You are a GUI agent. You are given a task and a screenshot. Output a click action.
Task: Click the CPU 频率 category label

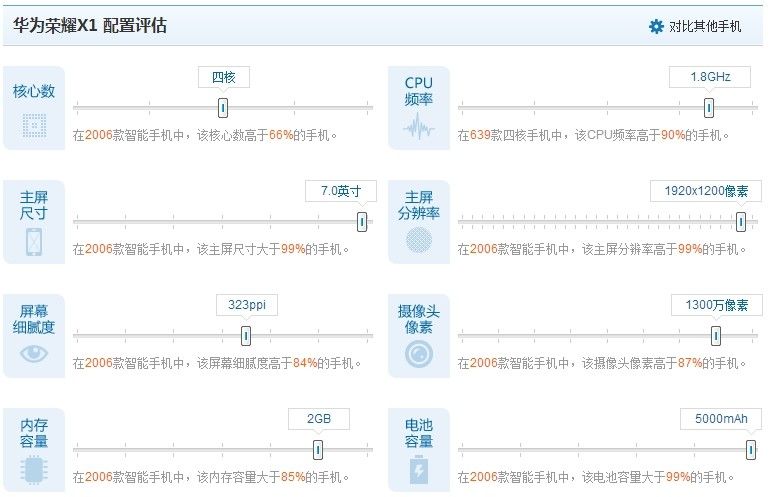pyautogui.click(x=419, y=91)
